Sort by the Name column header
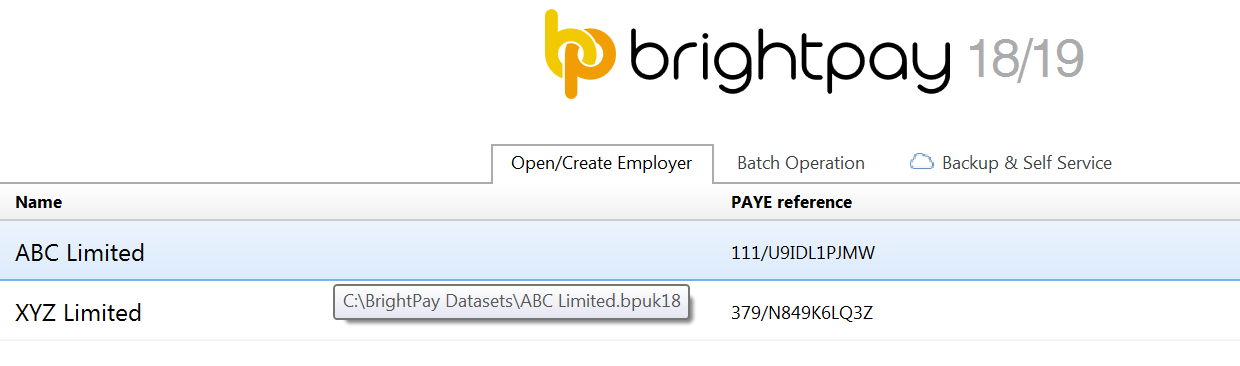 coord(39,202)
